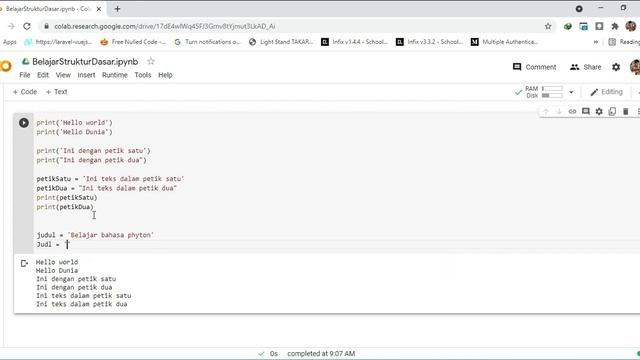Screen dimensions: 640x360
Task: Add a new Text cell
Action: [x=57, y=92]
